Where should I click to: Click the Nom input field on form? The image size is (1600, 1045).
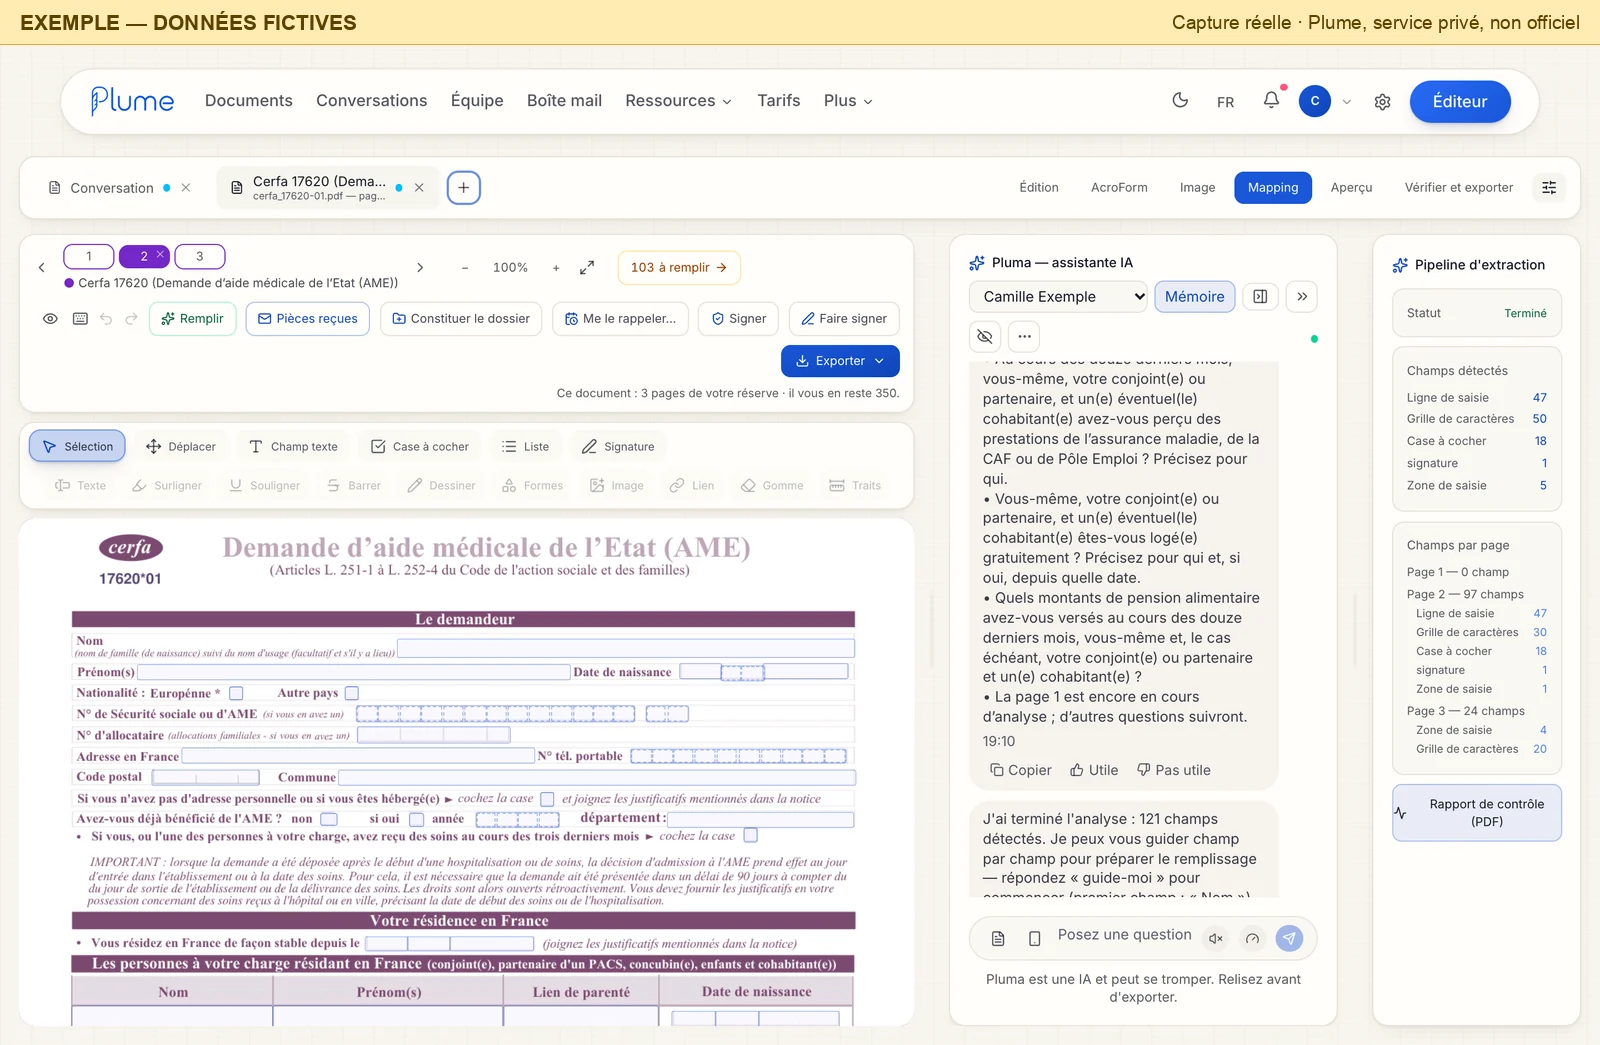(x=626, y=648)
